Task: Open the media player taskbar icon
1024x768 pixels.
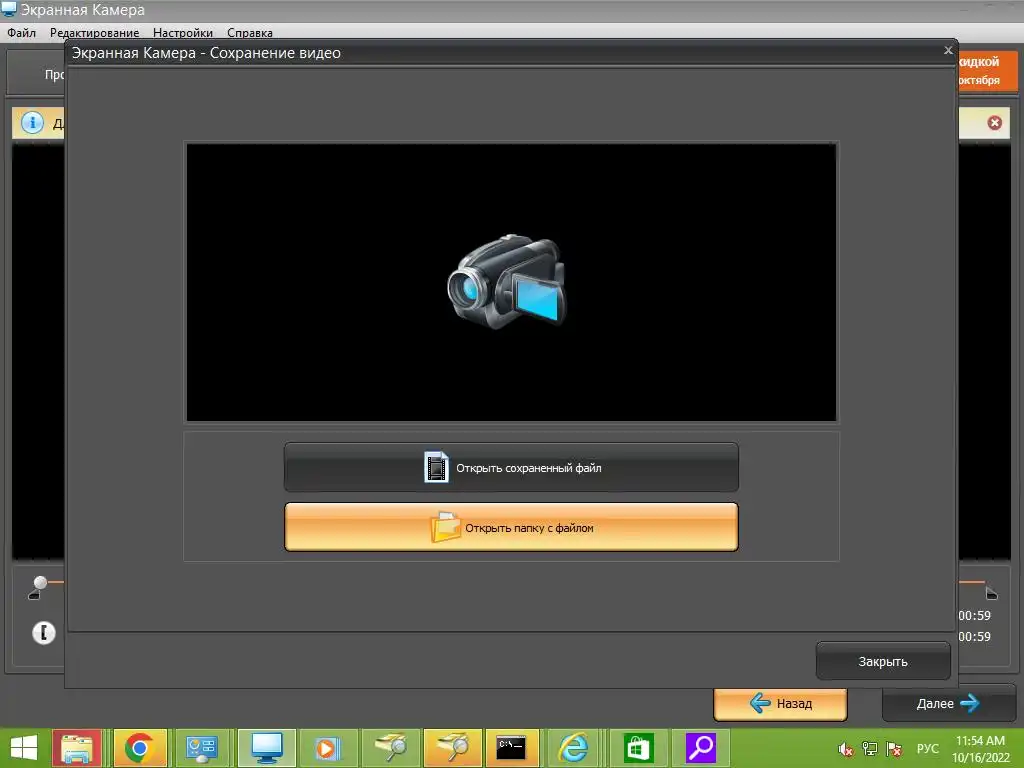Action: tap(326, 748)
